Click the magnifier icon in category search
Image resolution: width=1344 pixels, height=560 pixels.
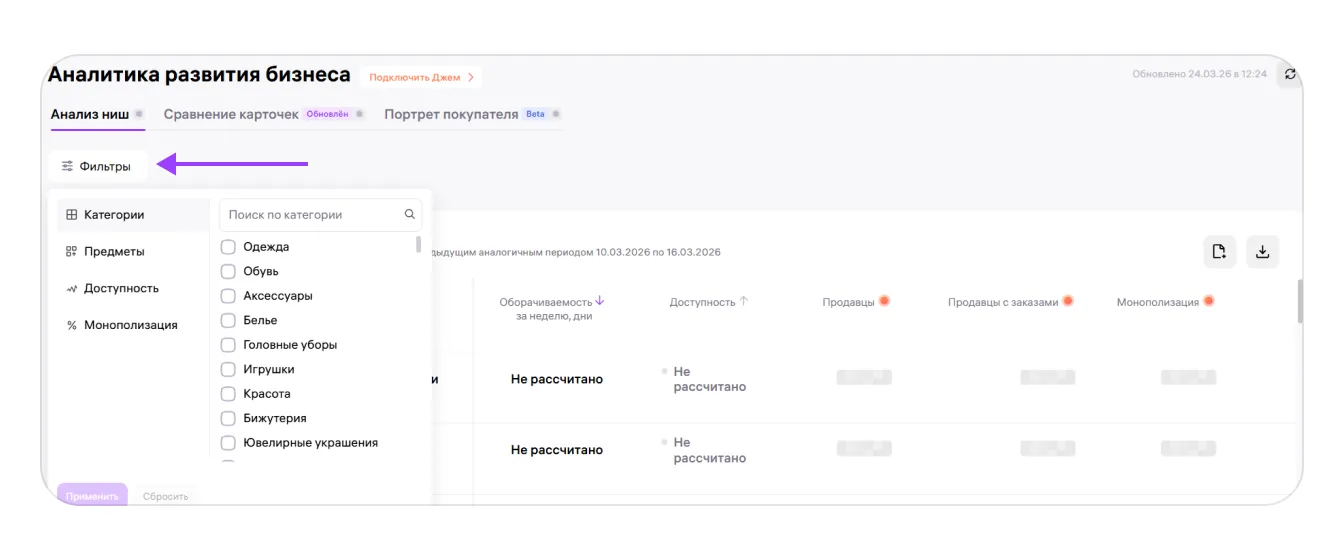[x=409, y=214]
